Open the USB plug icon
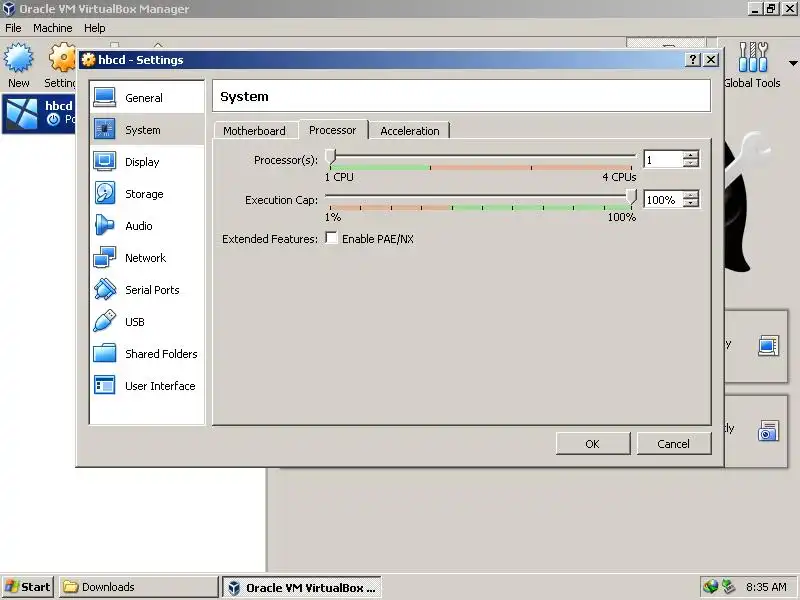Screen dimensions: 800x600 (x=105, y=321)
